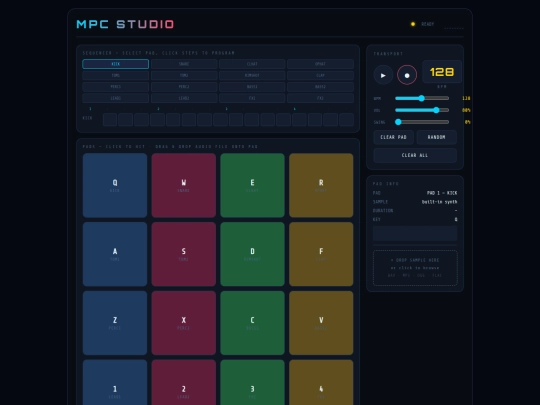Click the MPC STUDIO title logo
Screen dimensions: 540x405
tap(125, 24)
